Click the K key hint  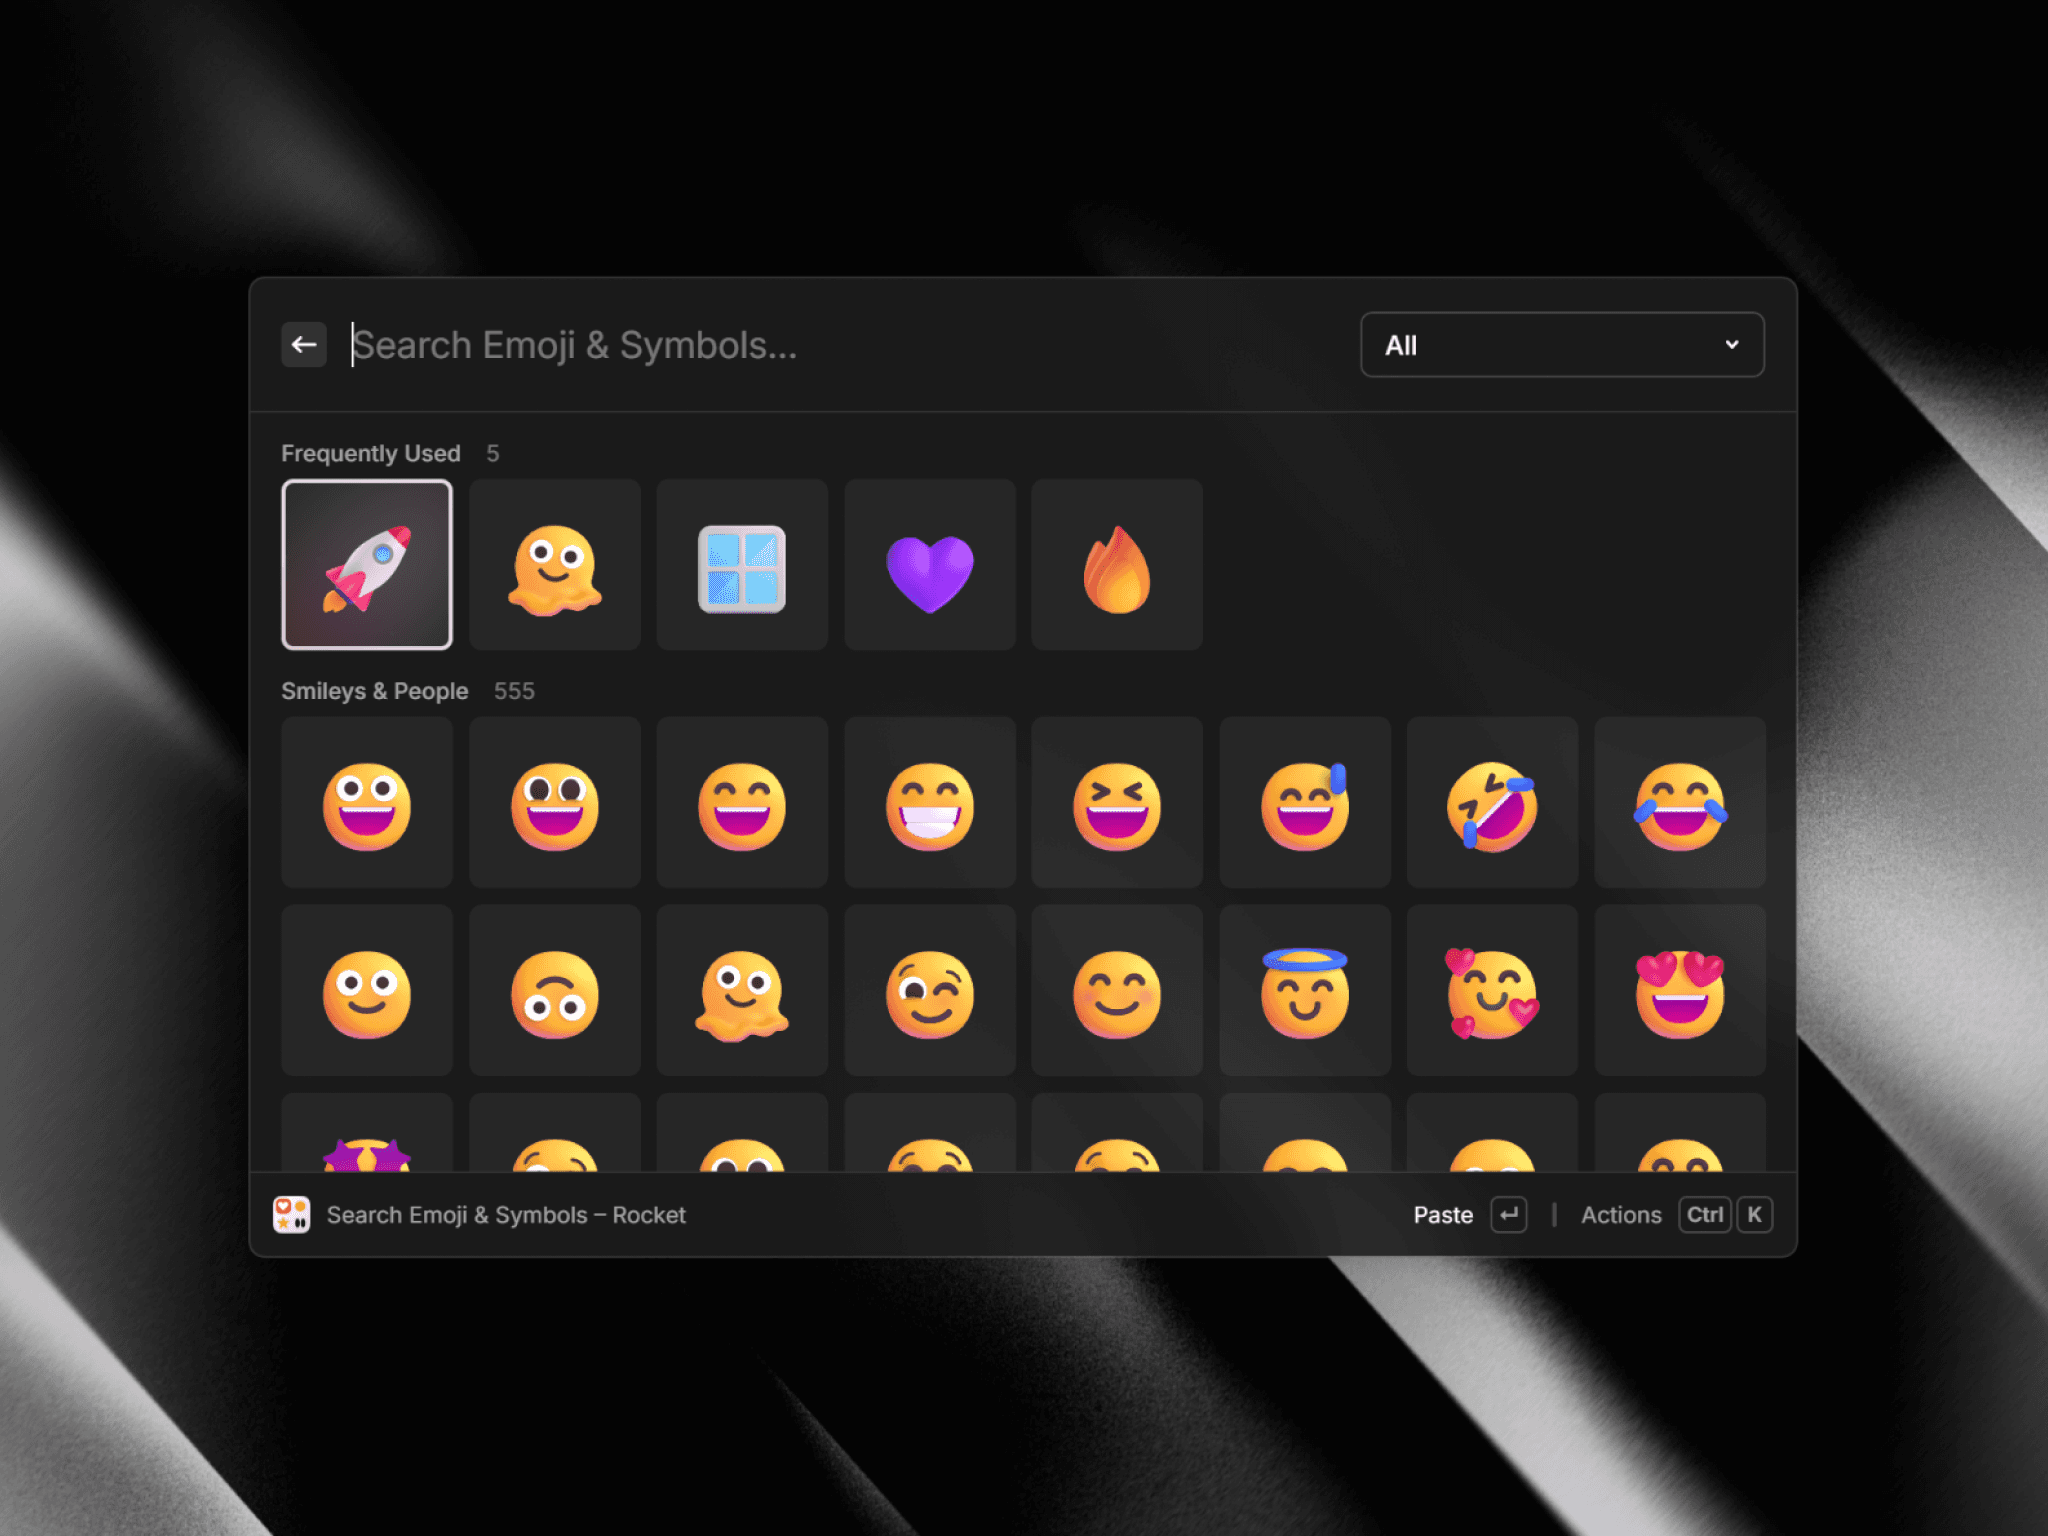1754,1215
